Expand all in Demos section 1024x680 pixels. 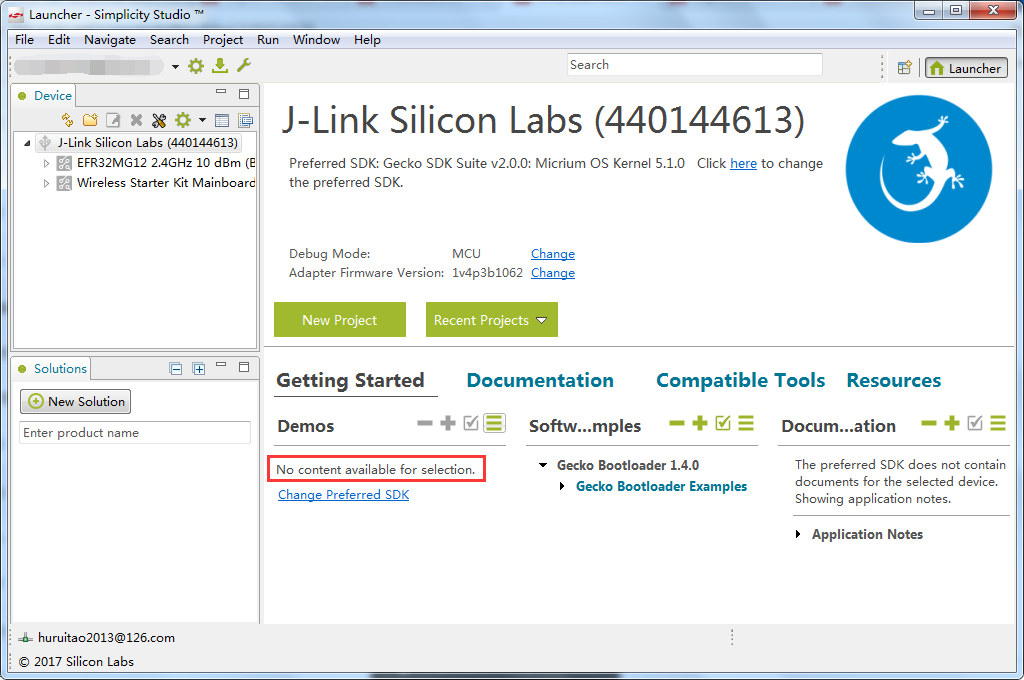(x=448, y=423)
